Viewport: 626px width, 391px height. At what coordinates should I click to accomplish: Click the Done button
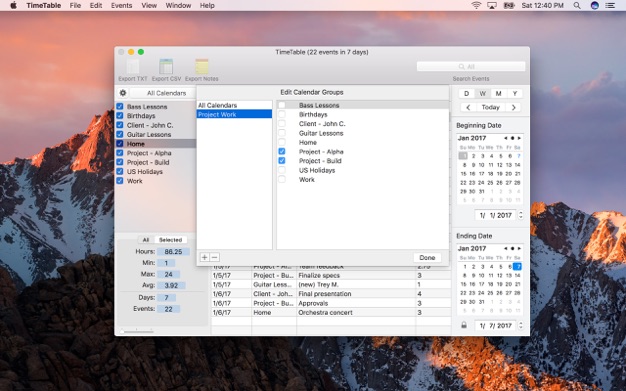click(x=427, y=258)
